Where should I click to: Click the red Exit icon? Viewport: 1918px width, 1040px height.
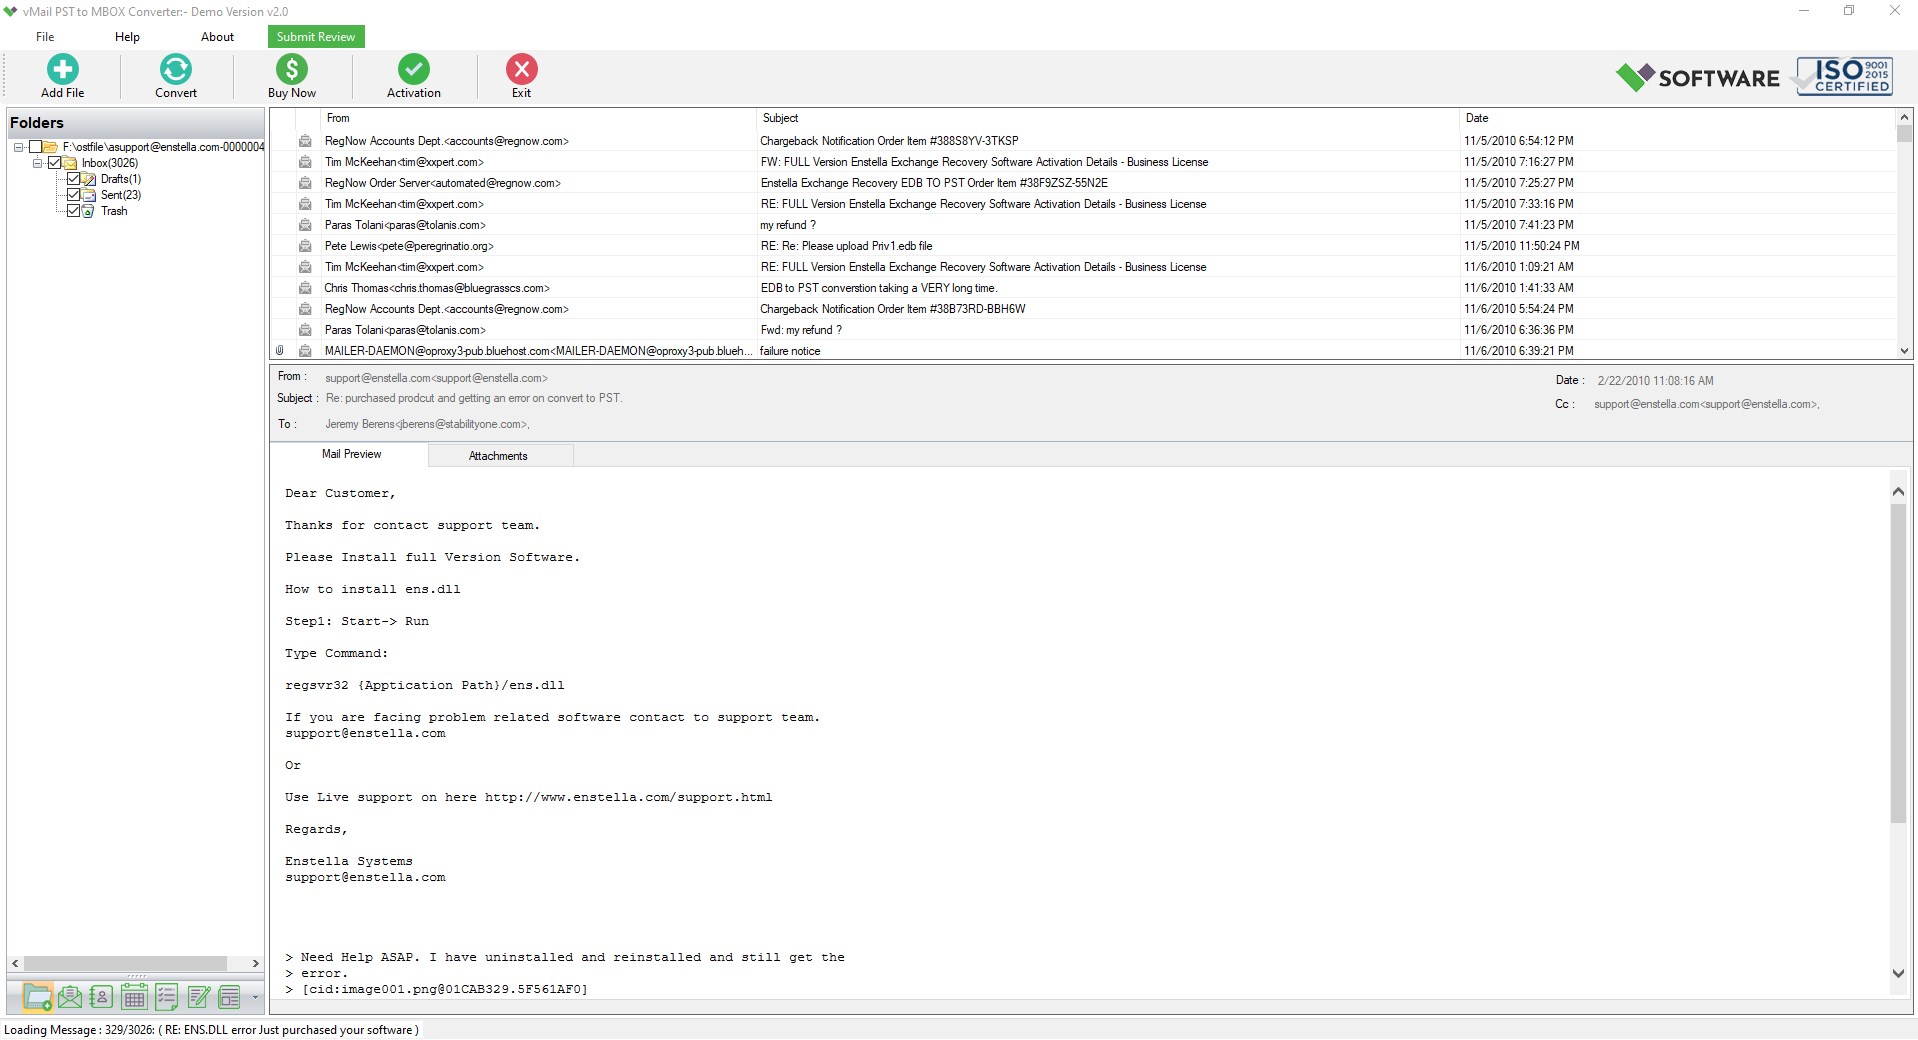pyautogui.click(x=521, y=69)
